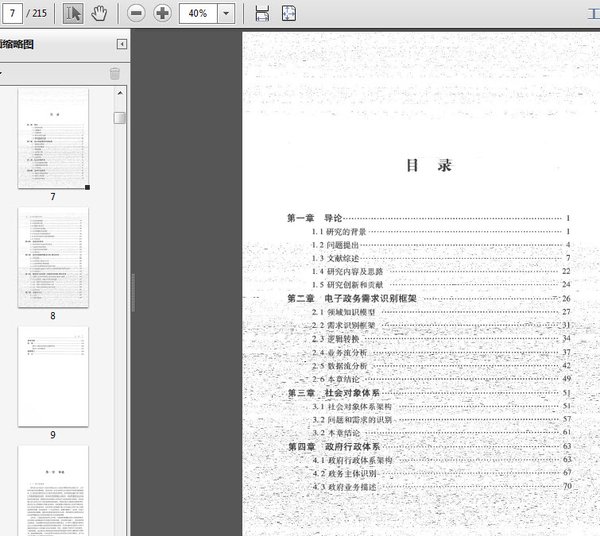Click the thumbnails panel title label
The width and height of the screenshot is (600, 536).
[x=17, y=44]
